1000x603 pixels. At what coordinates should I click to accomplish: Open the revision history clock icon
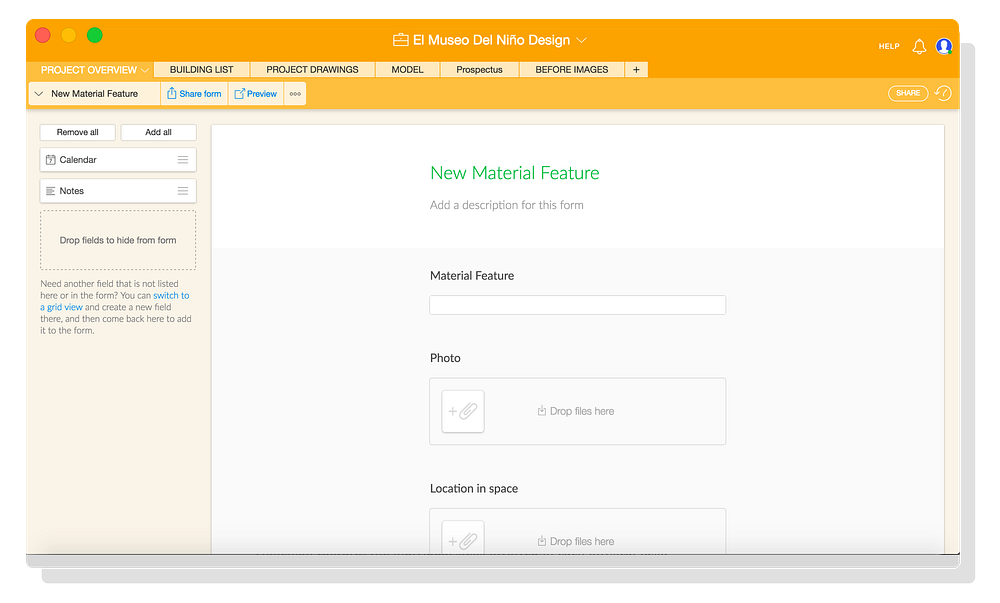[943, 93]
